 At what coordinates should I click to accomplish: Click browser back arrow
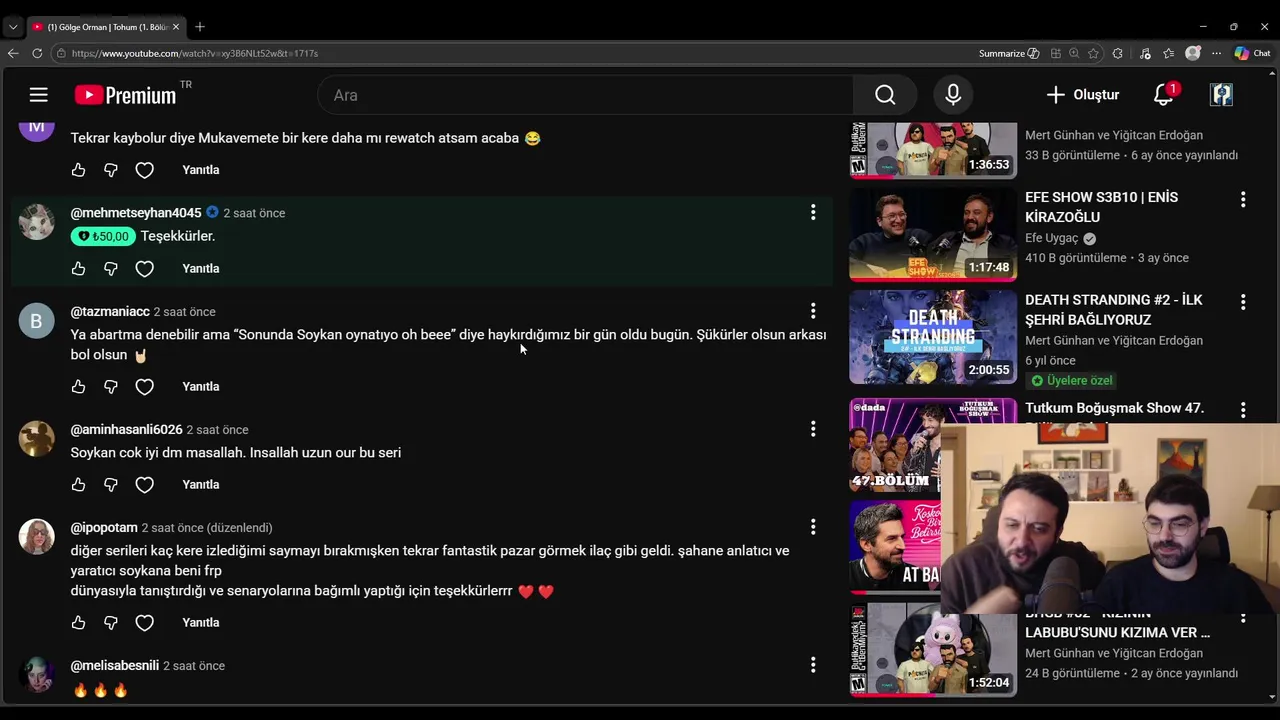coord(13,53)
